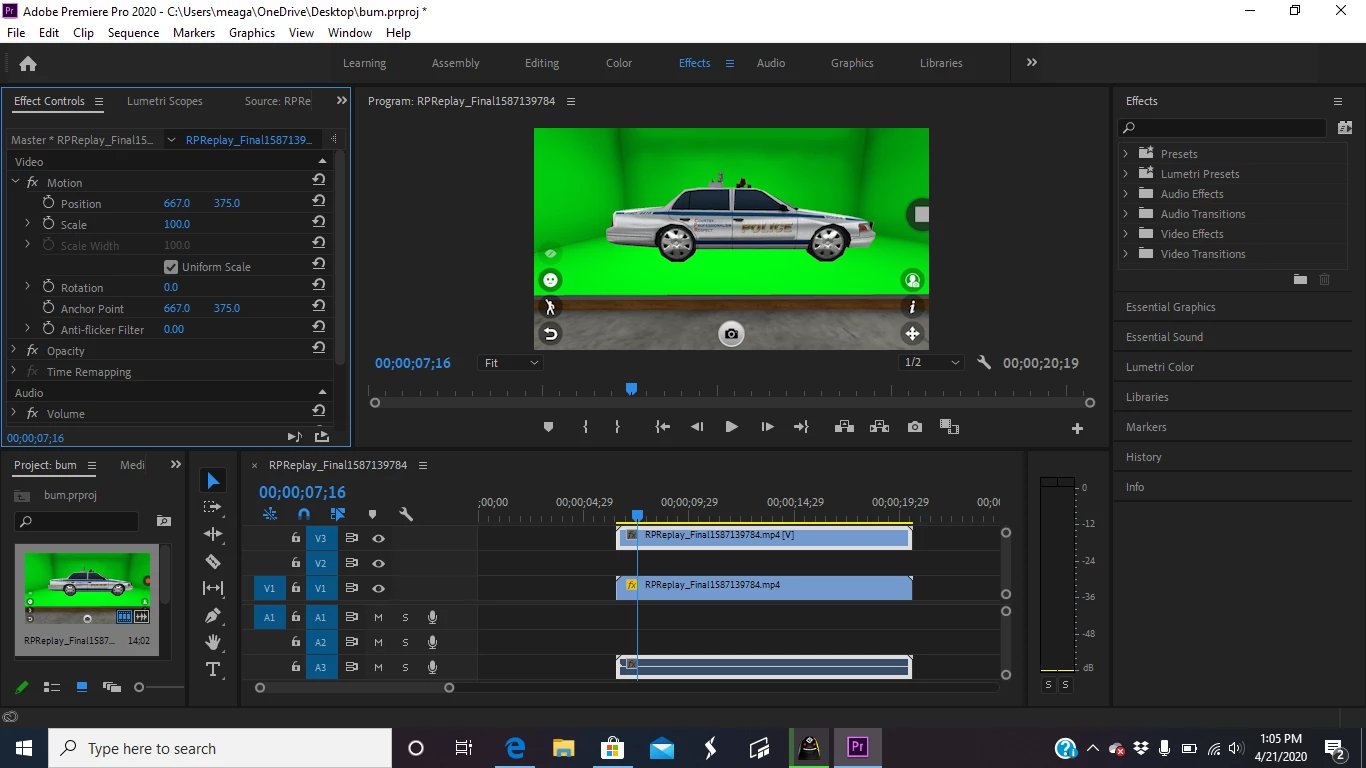Toggle Position animation stopwatch
This screenshot has width=1366, height=768.
[48, 203]
